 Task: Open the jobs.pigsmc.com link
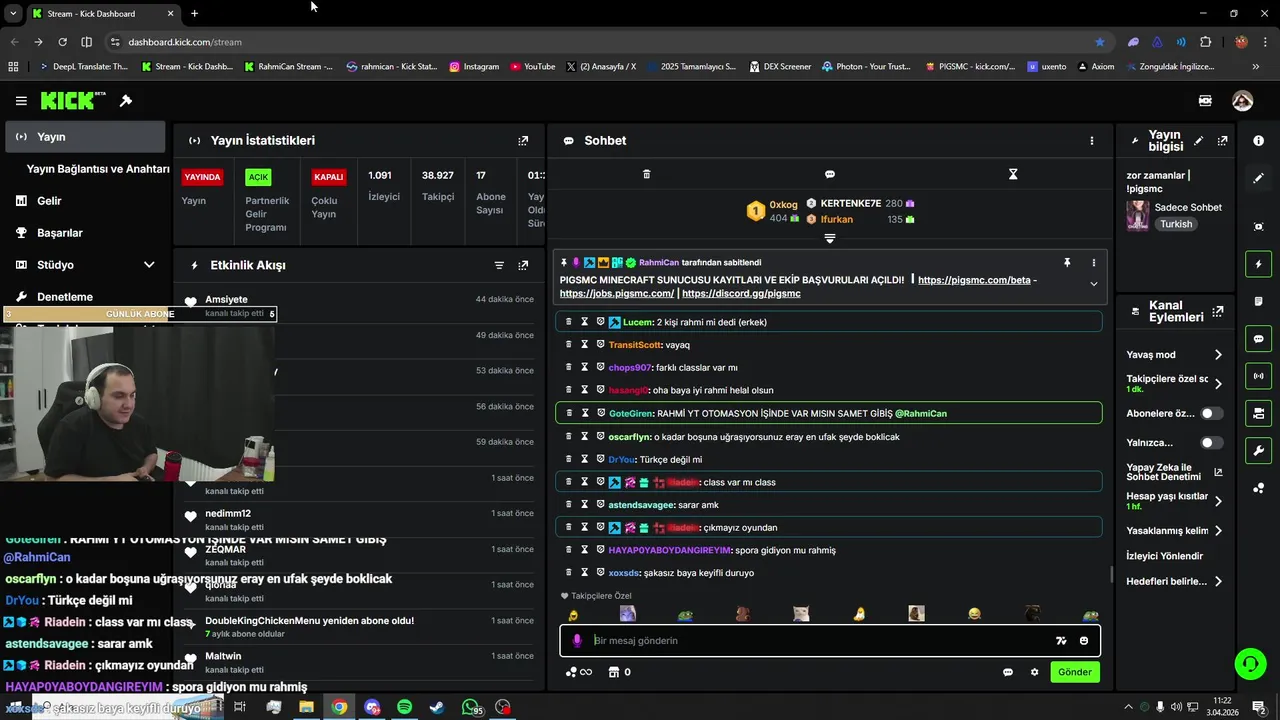point(617,294)
